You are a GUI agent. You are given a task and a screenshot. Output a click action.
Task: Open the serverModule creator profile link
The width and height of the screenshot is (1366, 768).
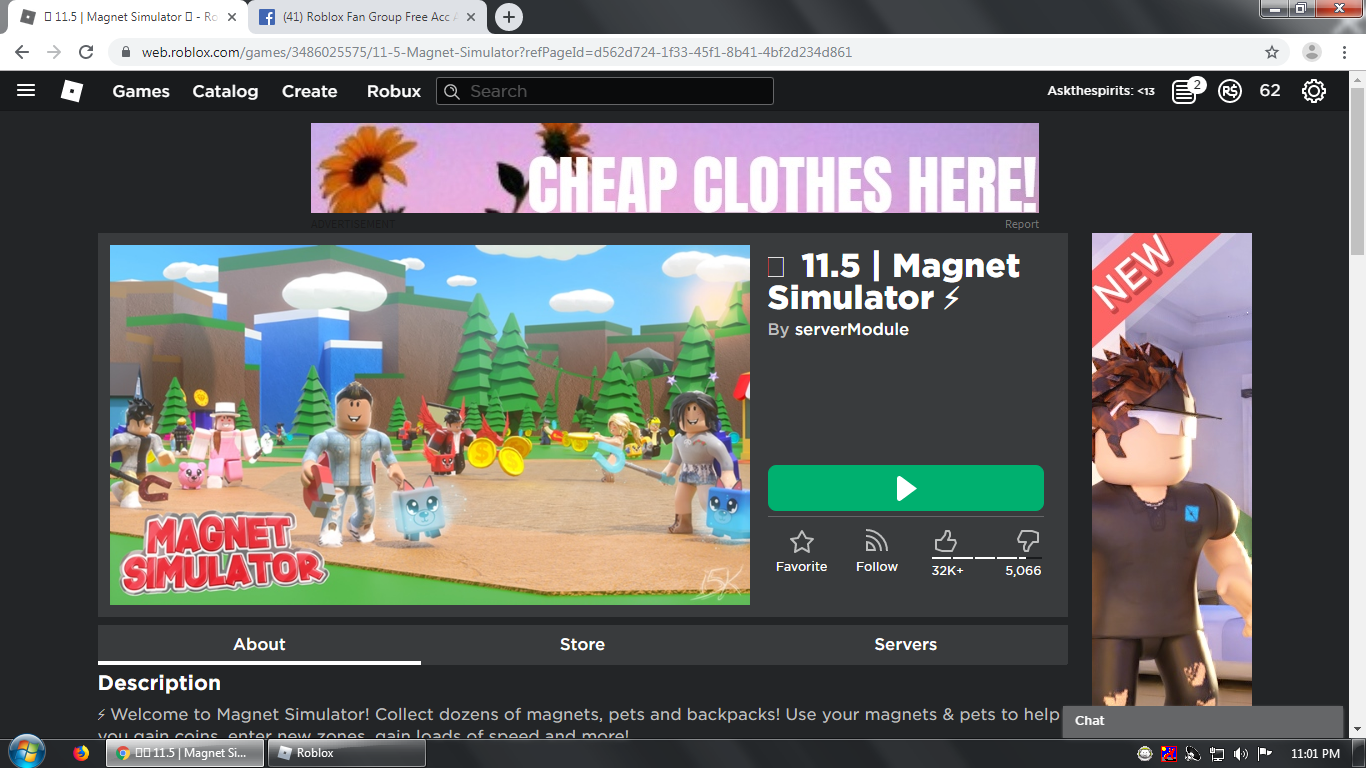(852, 330)
